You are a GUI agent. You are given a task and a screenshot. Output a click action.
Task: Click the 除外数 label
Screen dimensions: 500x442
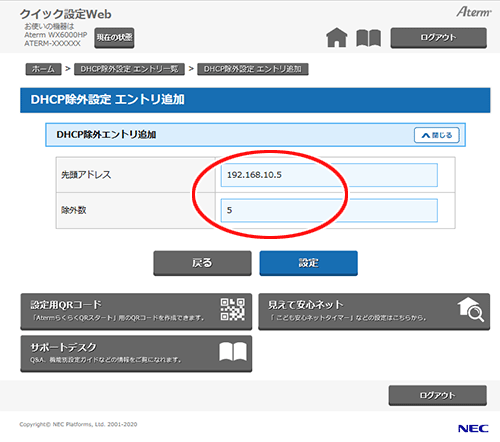pos(74,210)
